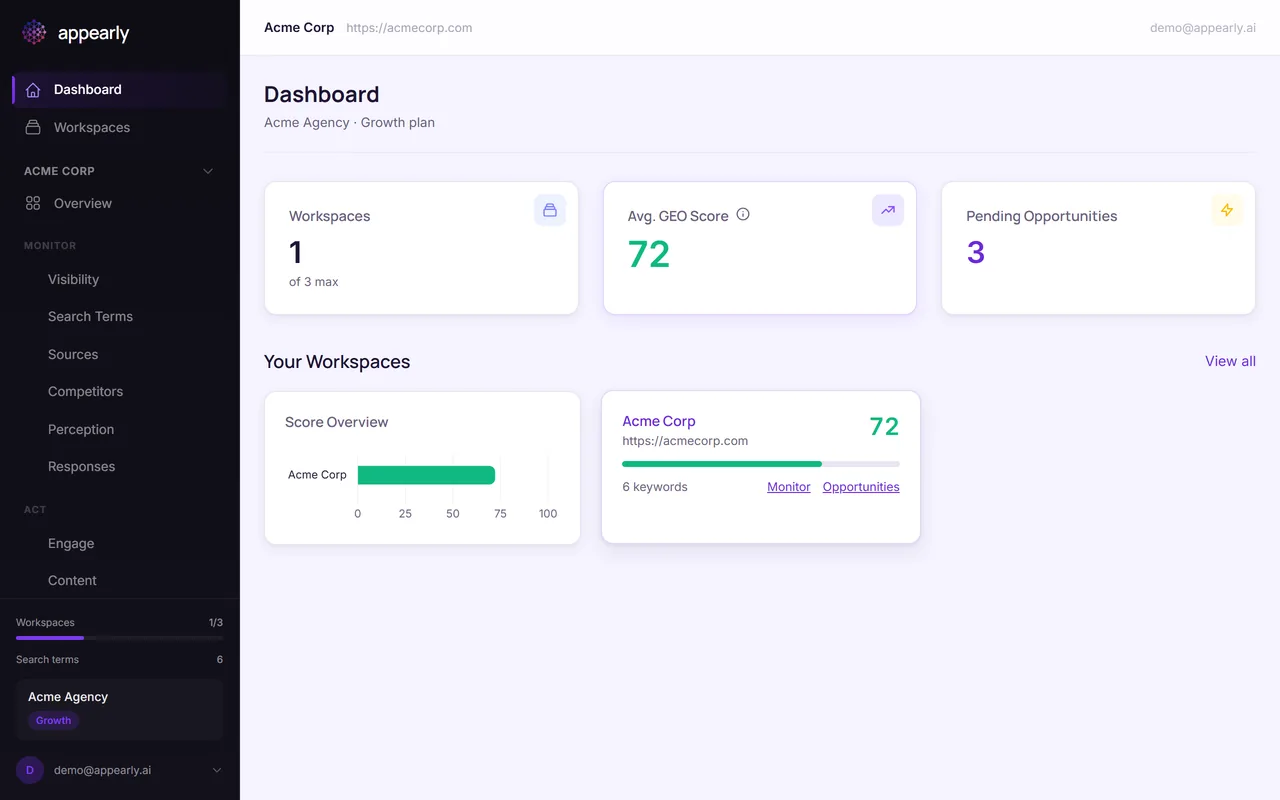Click the Workspaces briefcase icon in sidebar

[x=34, y=127]
